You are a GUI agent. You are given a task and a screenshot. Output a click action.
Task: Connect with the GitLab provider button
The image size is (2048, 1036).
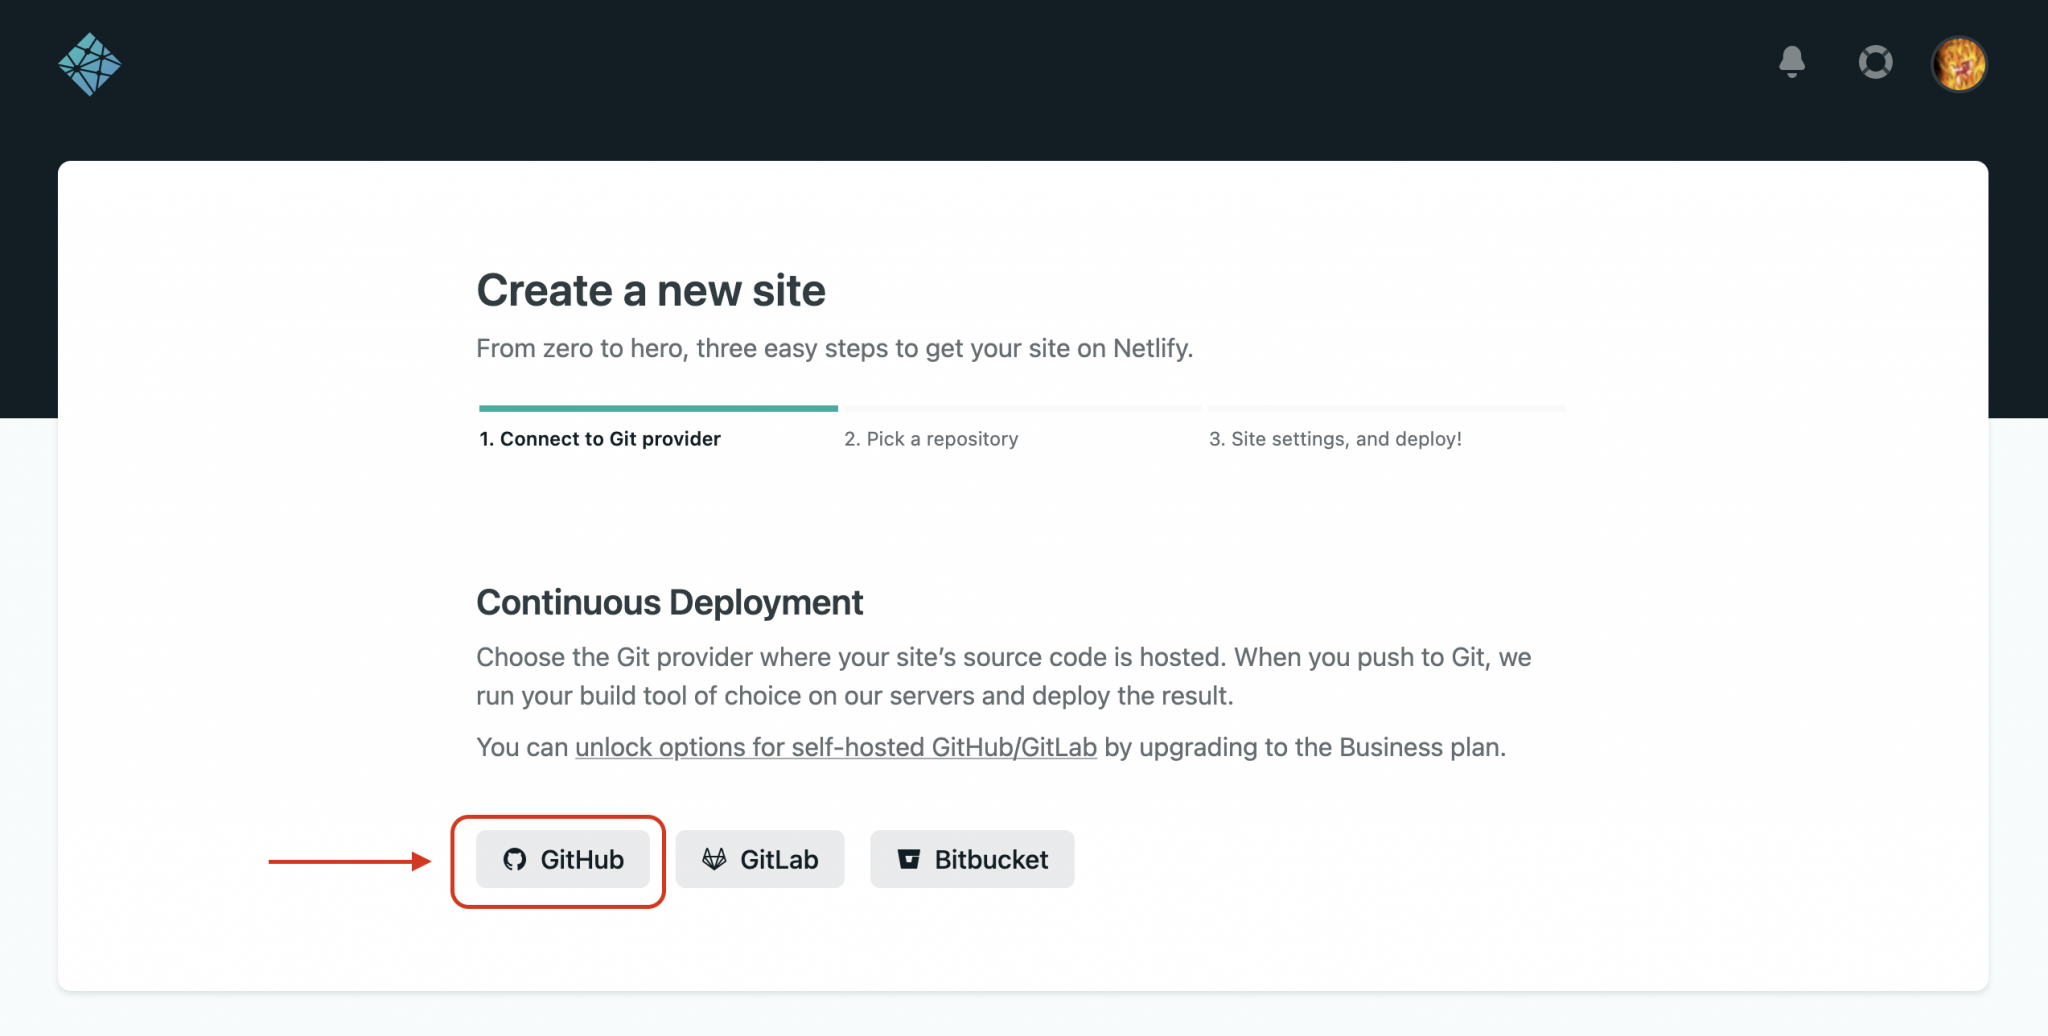(760, 858)
